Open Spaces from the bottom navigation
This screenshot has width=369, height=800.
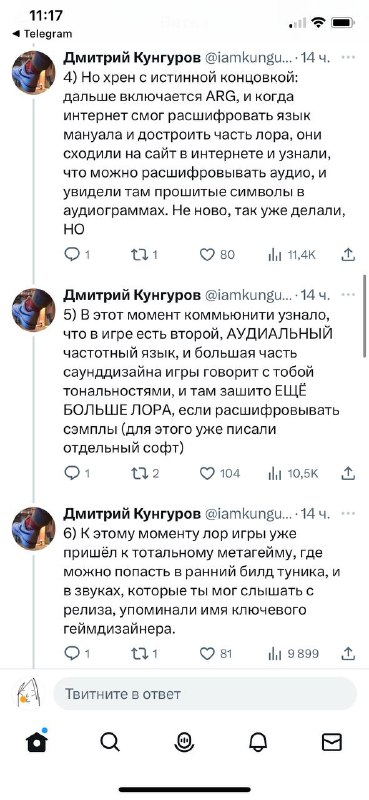point(184,742)
